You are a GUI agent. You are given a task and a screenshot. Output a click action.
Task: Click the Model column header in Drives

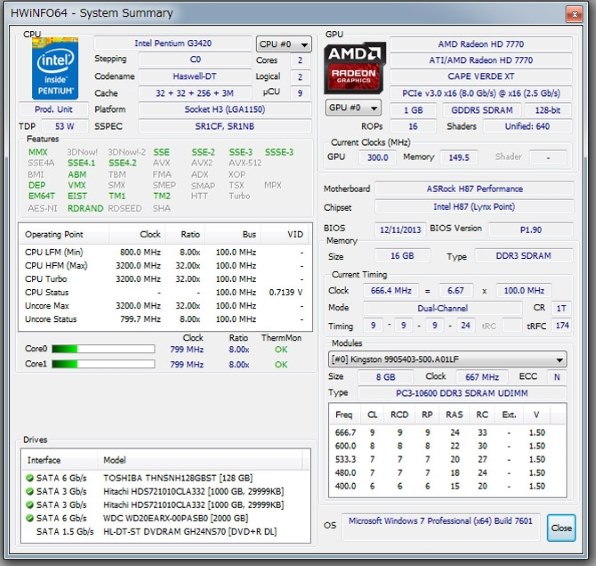point(200,460)
